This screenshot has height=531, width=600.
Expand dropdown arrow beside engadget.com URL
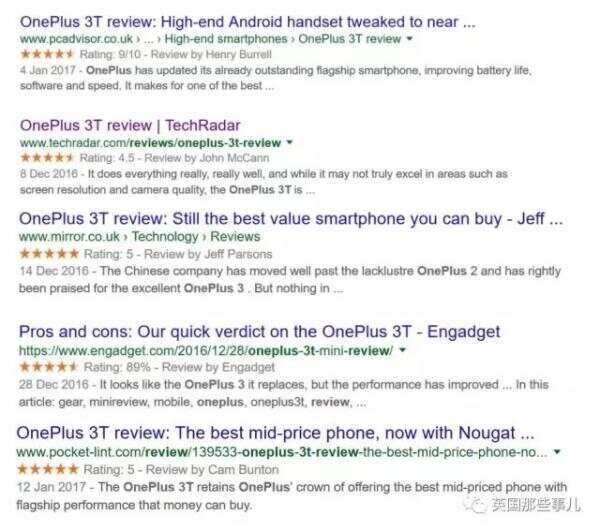(x=402, y=350)
